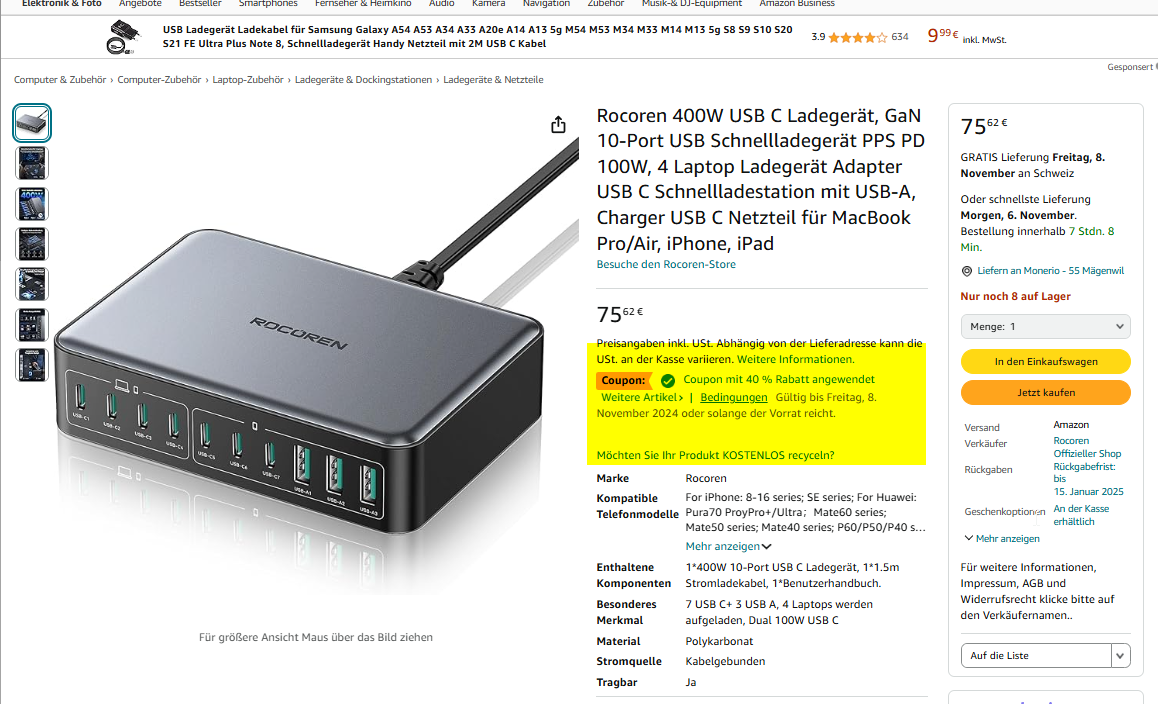Open the Menge quantity dropdown

(1045, 327)
